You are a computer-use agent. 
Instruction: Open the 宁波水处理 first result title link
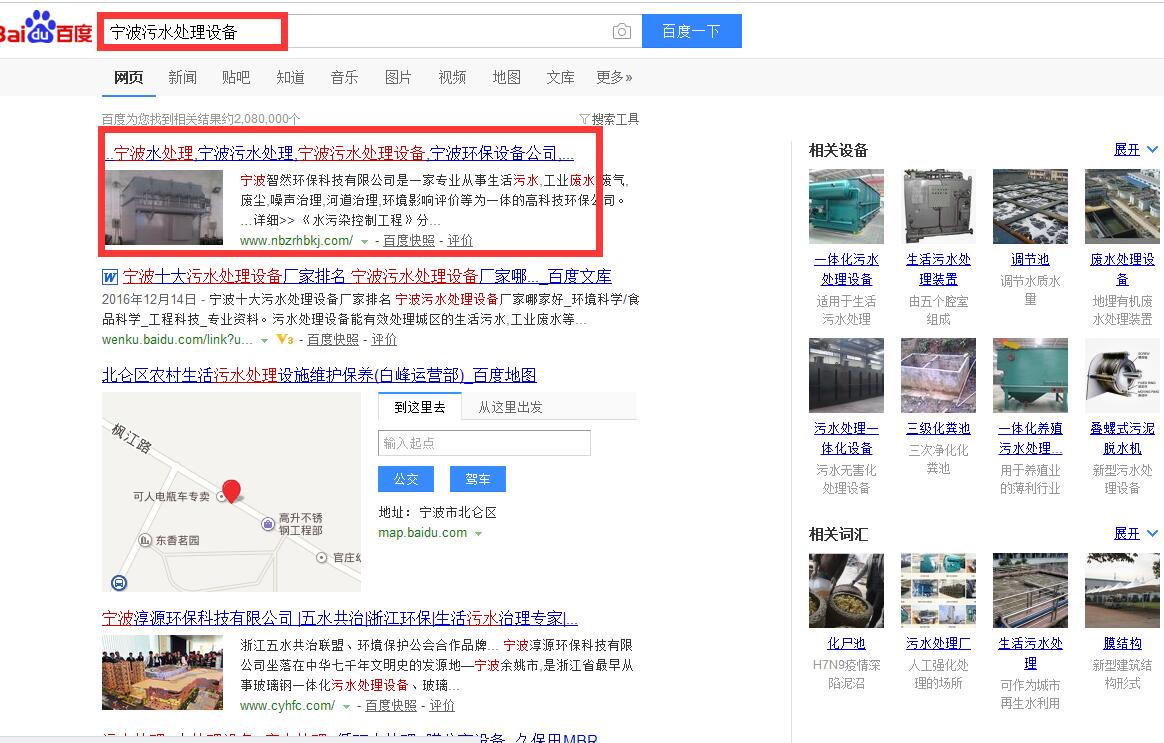coord(339,154)
